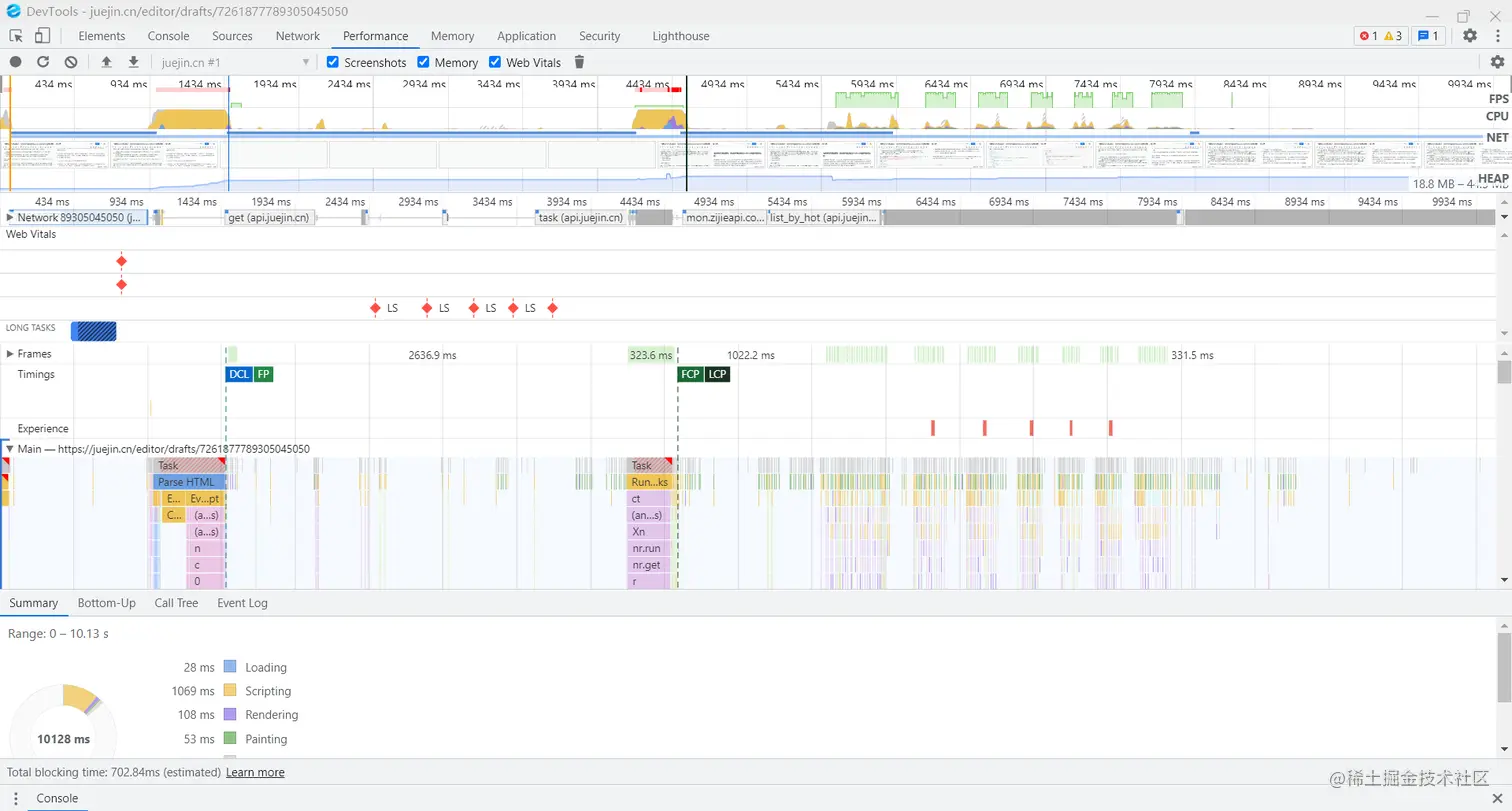Clear the performance recording

point(71,62)
